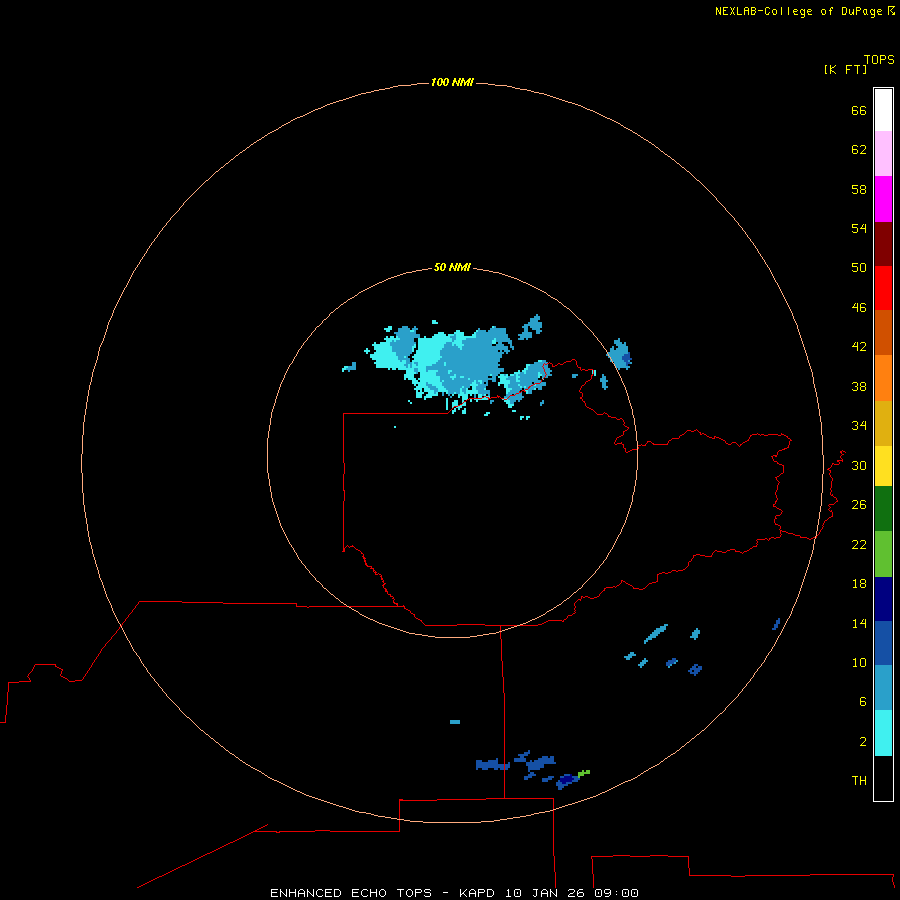Click the 62 legend value
The height and width of the screenshot is (900, 900).
point(859,150)
